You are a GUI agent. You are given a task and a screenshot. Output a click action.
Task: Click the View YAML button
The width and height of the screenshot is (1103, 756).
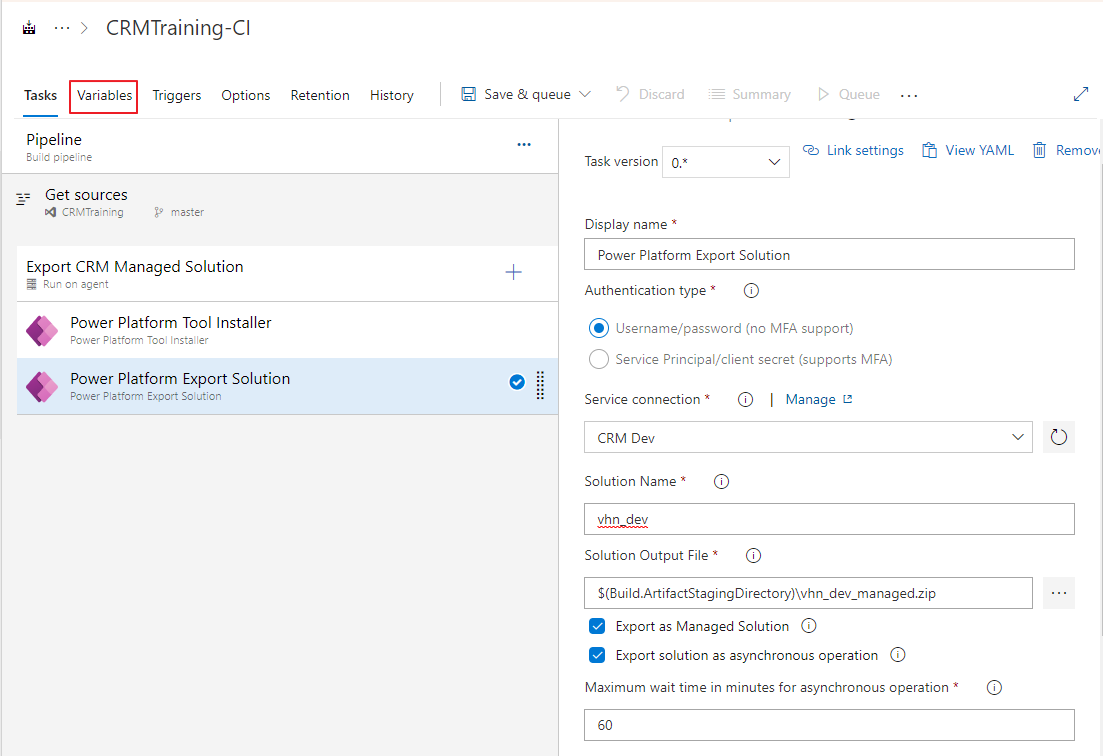tap(967, 150)
